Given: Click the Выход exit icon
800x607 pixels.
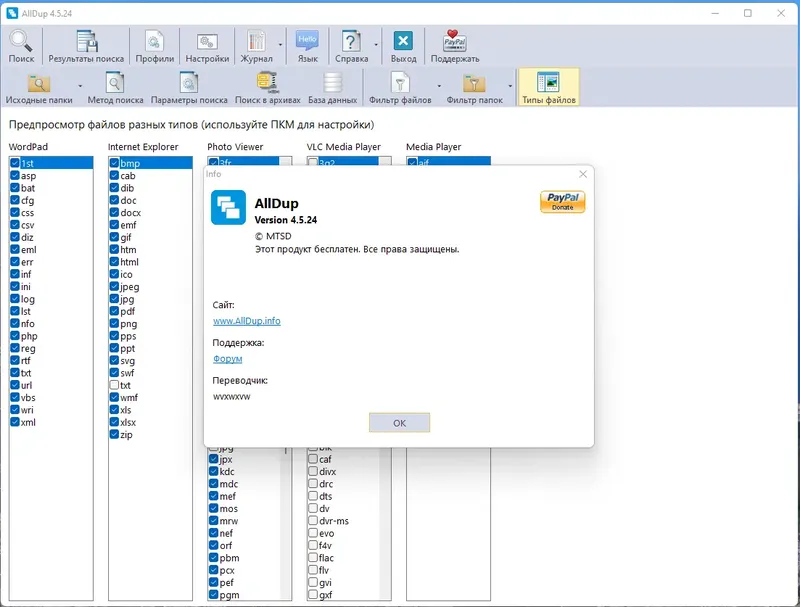Looking at the screenshot, I should [x=403, y=41].
